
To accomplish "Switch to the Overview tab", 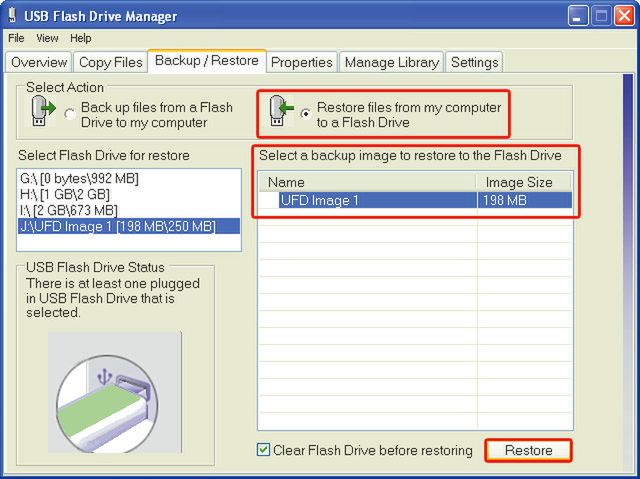I will (39, 62).
